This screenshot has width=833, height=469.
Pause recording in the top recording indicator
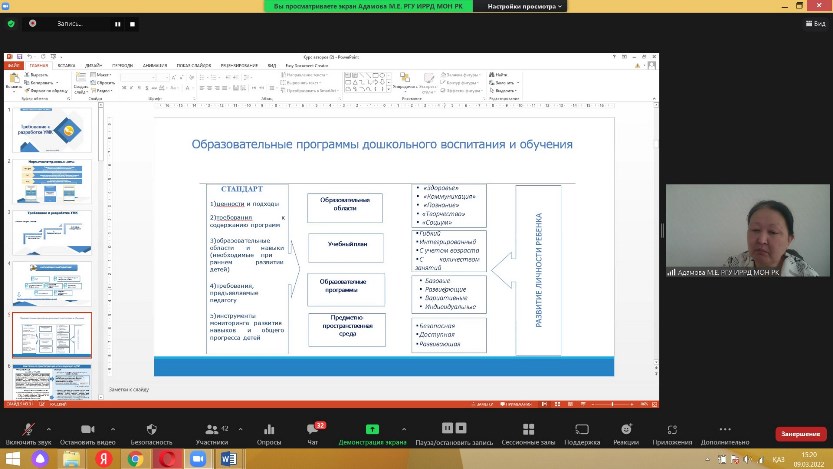tap(118, 23)
